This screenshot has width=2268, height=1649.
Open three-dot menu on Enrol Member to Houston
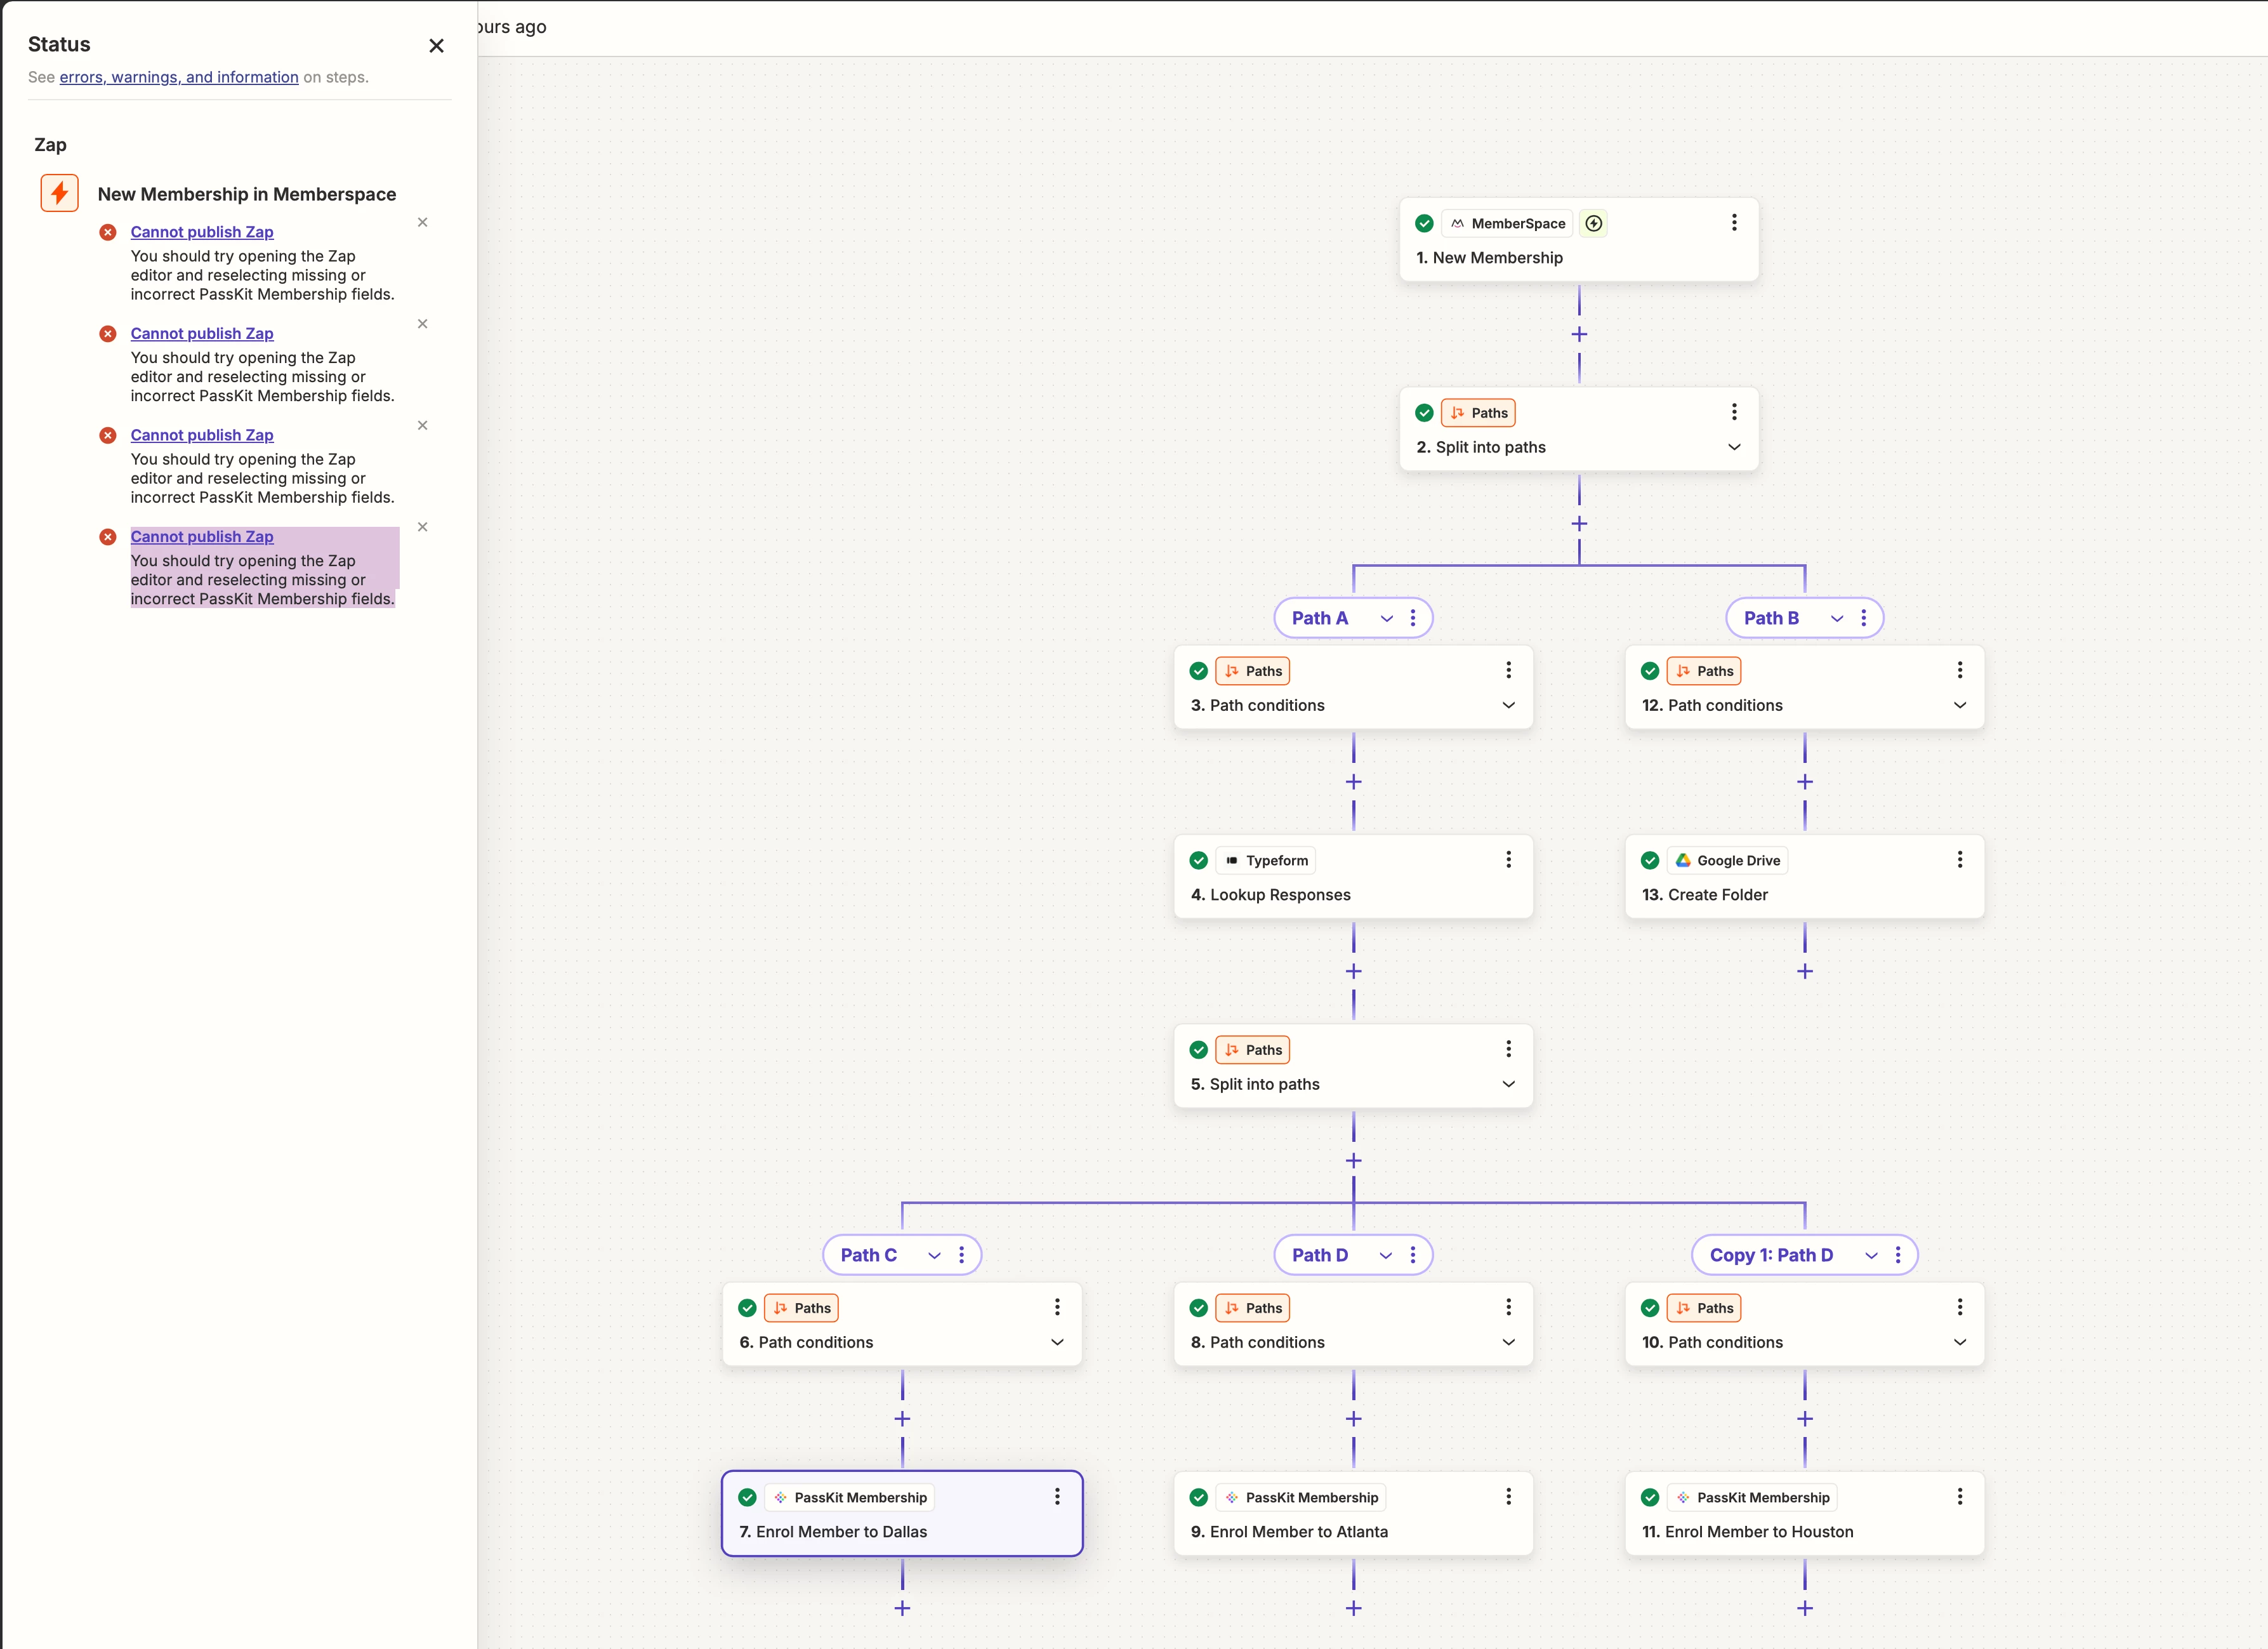[1959, 1497]
